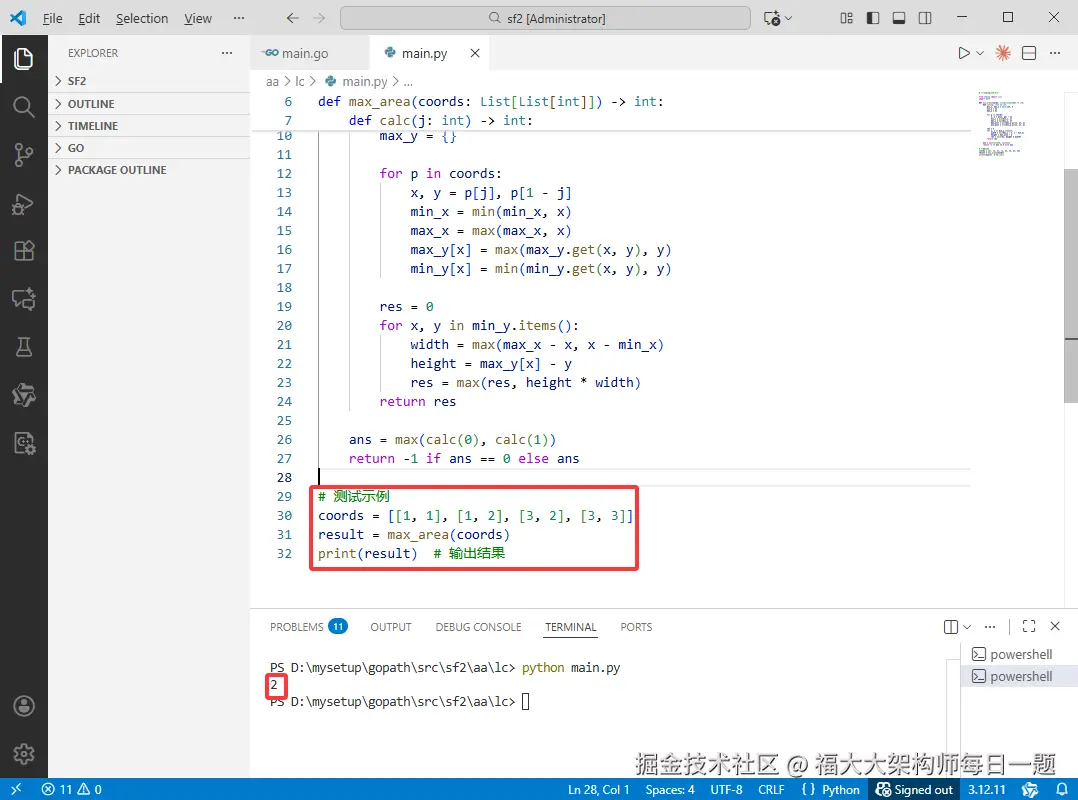
Task: Go back with navigation arrow
Action: pos(293,18)
